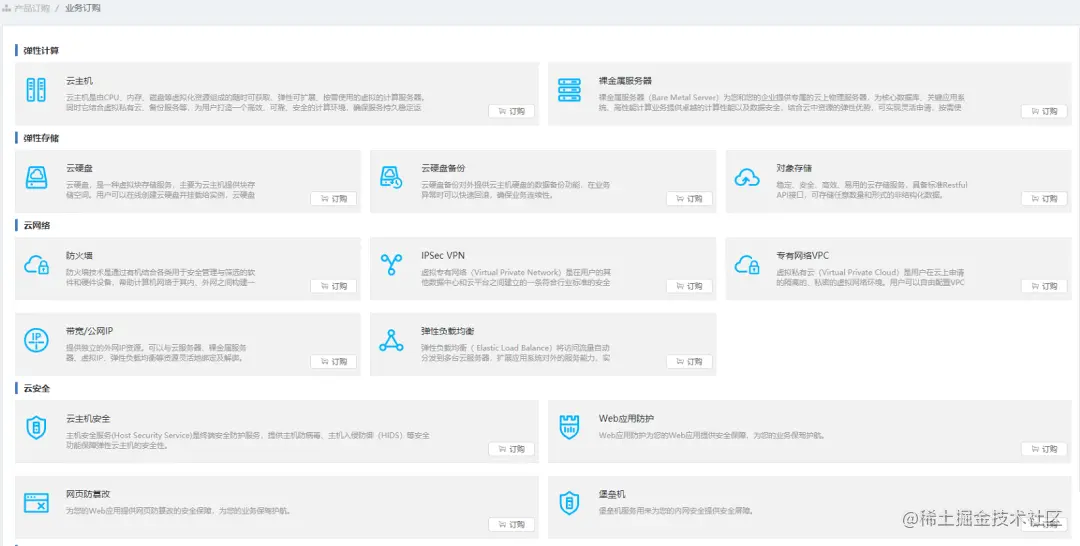Select the 云主机安全 card title
Screen dimensions: 1080x546
[x=88, y=419]
